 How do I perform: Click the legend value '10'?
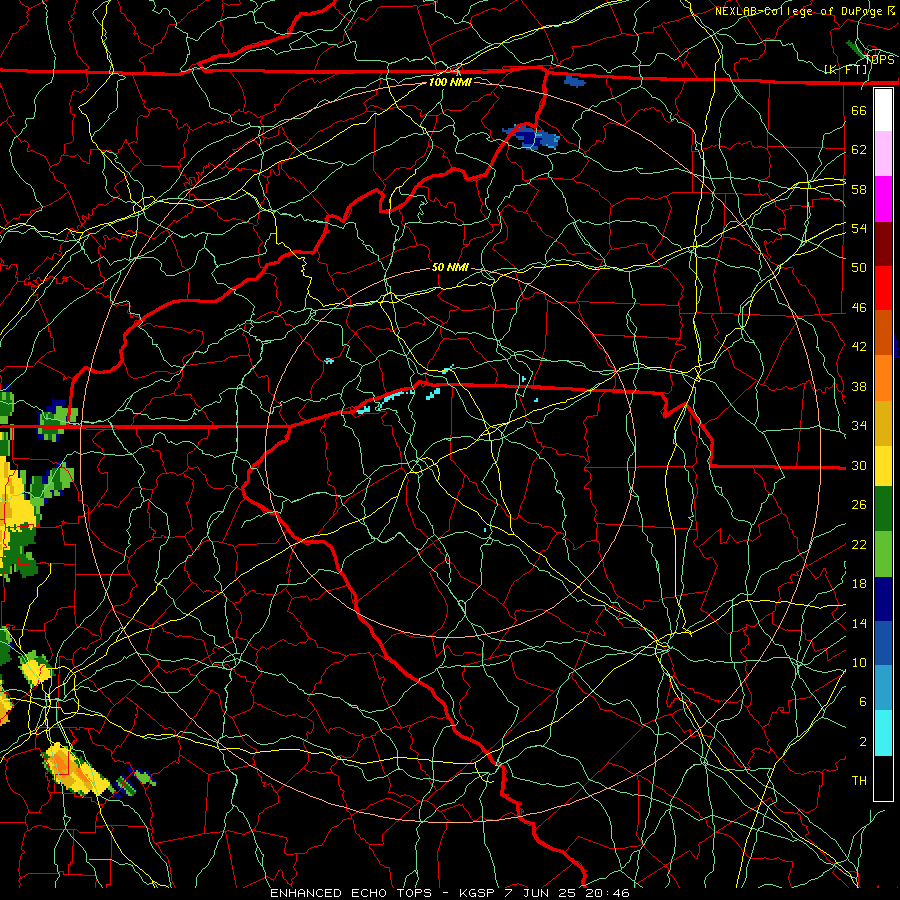click(x=859, y=662)
